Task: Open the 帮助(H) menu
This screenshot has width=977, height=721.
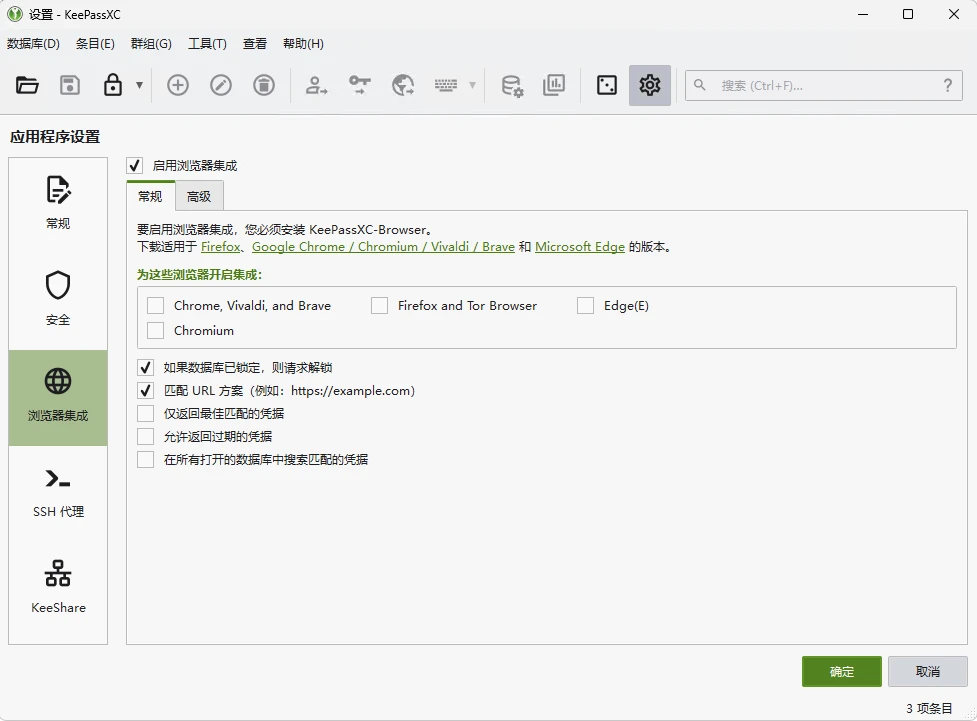Action: pyautogui.click(x=303, y=44)
